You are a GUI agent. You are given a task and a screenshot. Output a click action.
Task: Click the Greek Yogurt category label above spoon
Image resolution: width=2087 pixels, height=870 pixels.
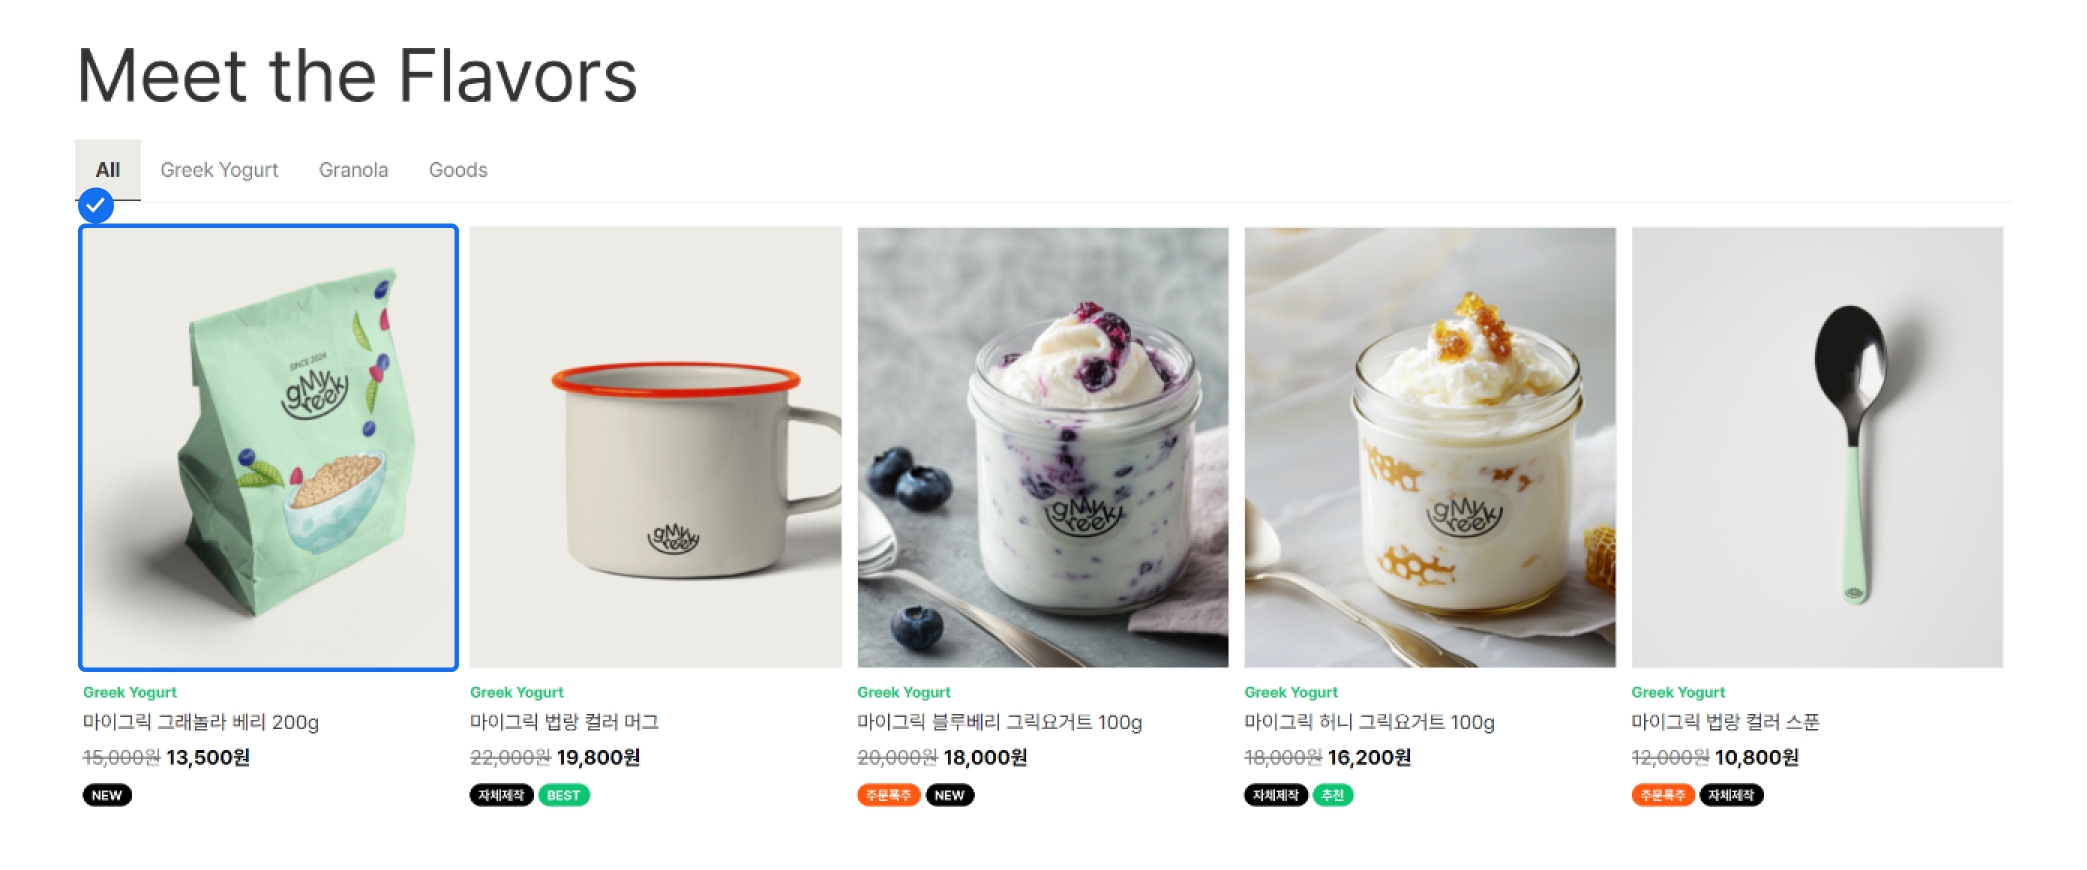pyautogui.click(x=1678, y=692)
